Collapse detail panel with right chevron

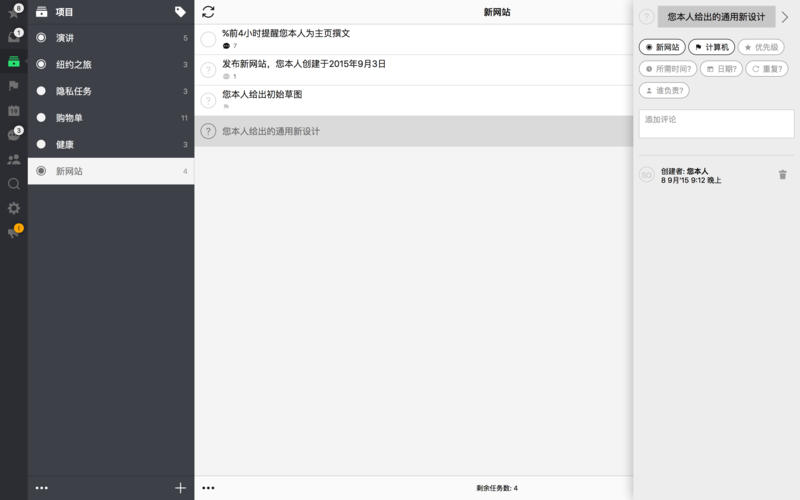(785, 17)
